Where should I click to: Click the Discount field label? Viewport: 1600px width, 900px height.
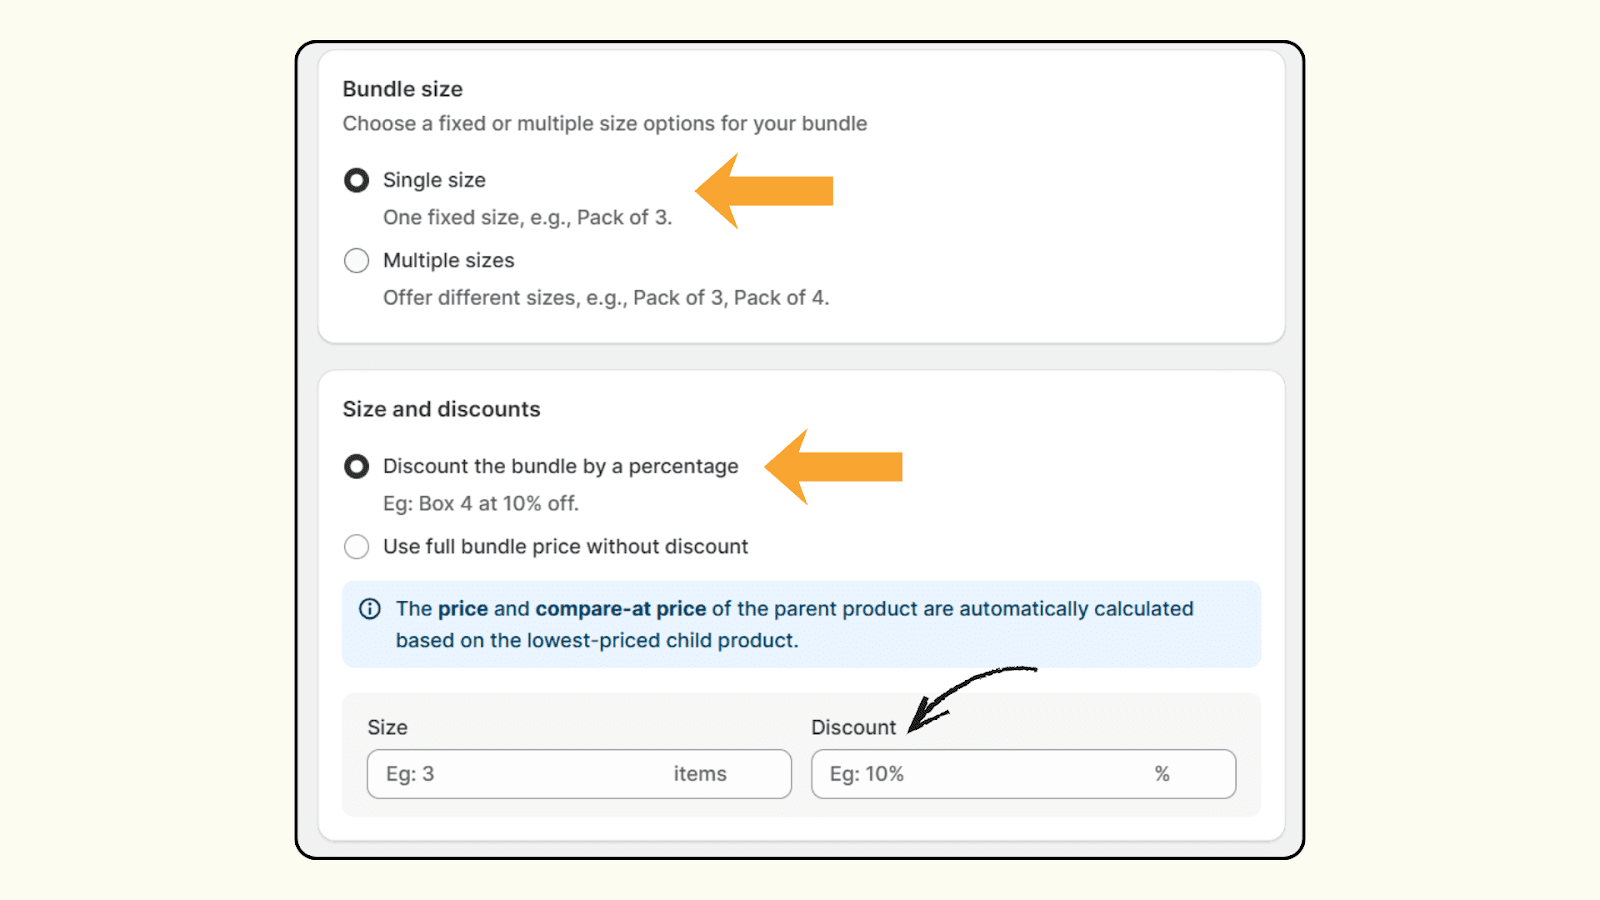click(853, 727)
